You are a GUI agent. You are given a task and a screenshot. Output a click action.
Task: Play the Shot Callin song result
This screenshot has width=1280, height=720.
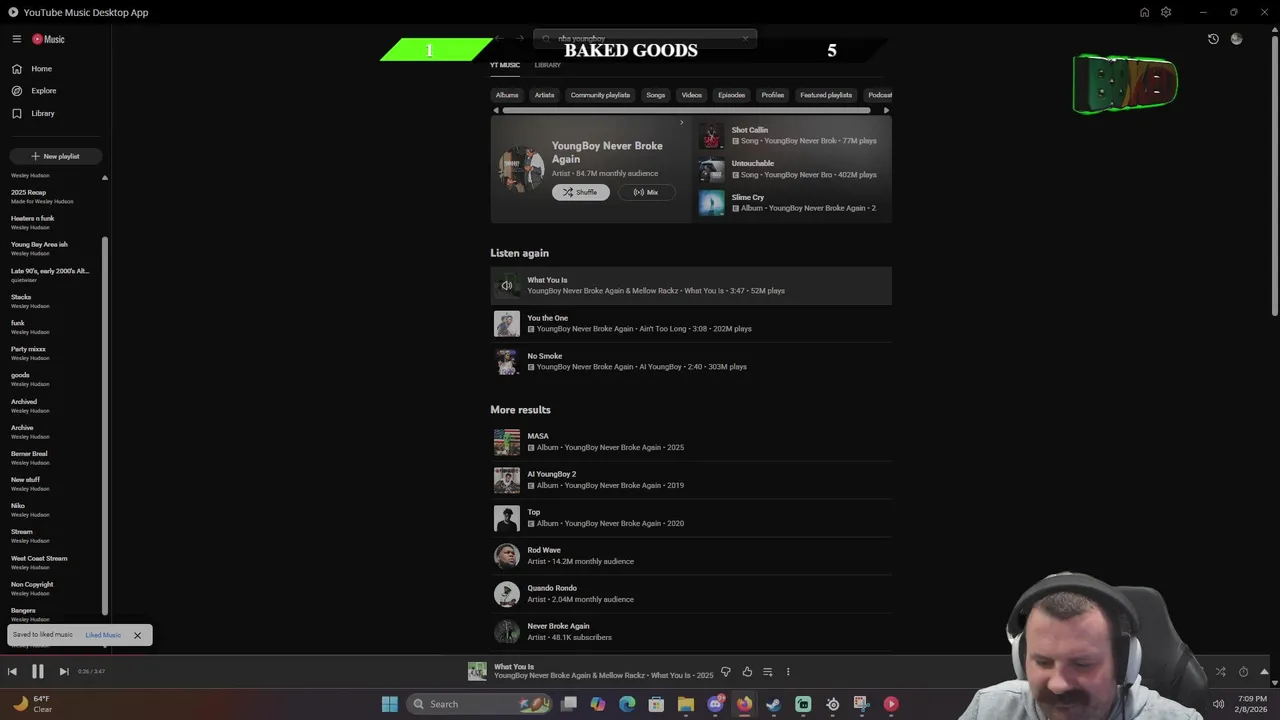click(794, 135)
